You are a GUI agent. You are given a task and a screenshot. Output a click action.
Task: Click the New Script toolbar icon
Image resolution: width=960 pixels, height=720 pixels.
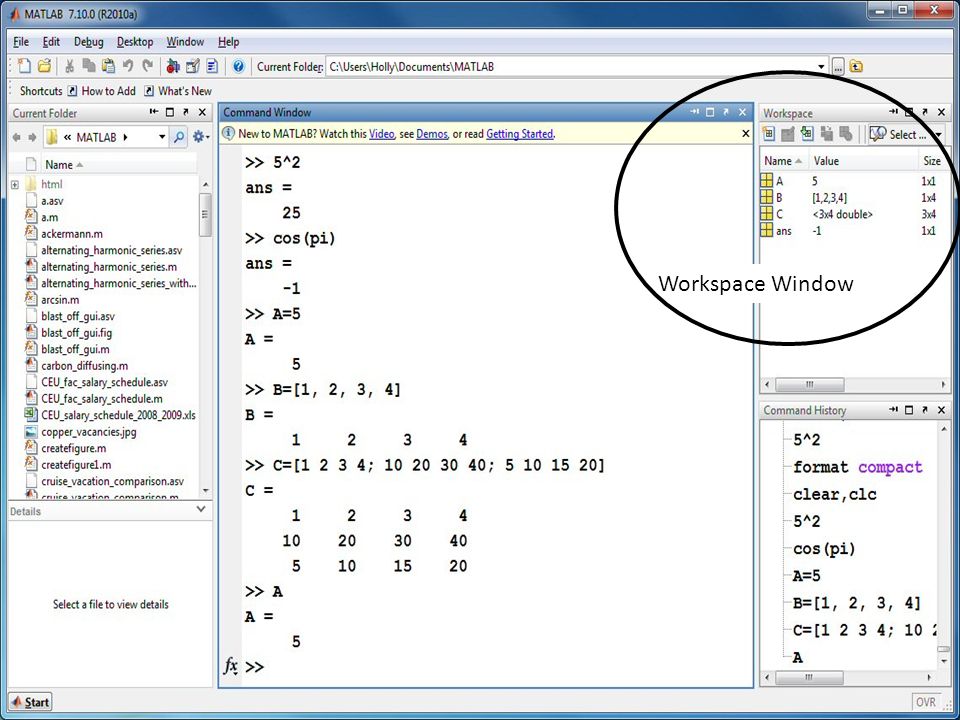point(24,66)
